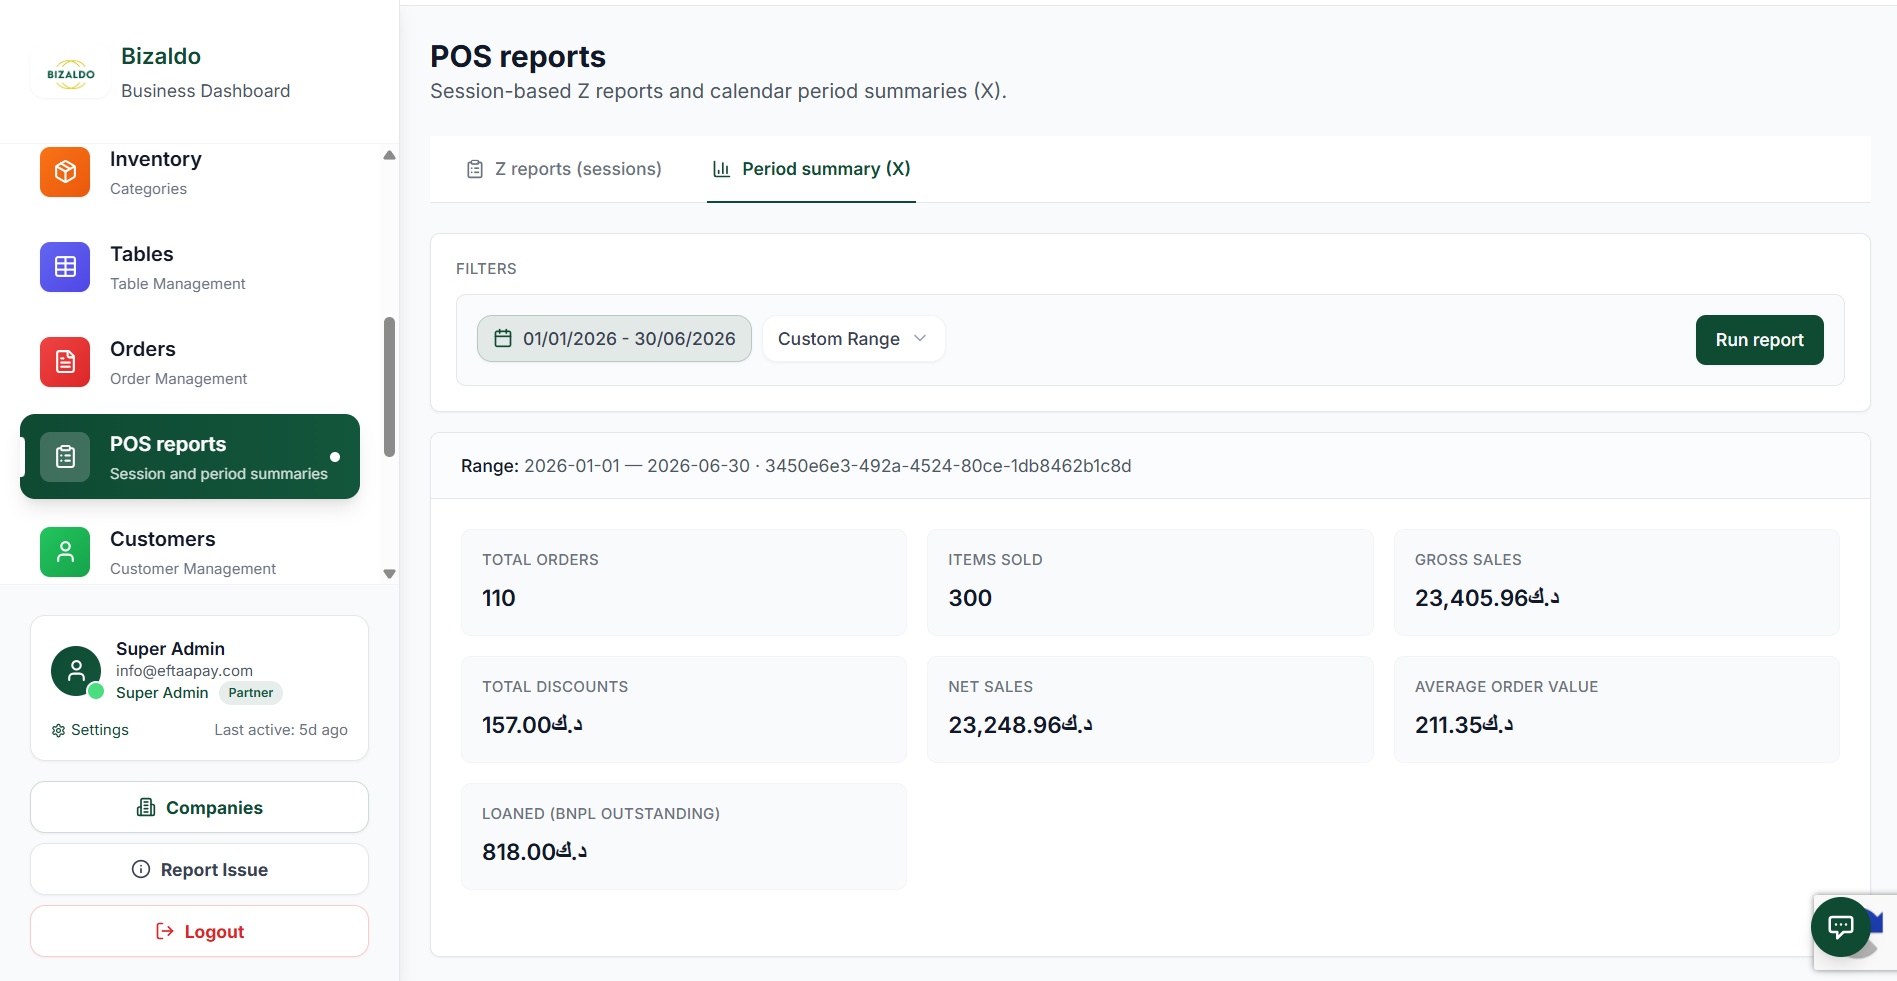This screenshot has height=981, width=1897.
Task: Click the Total Discounts value 157.00
Action: coord(532,725)
